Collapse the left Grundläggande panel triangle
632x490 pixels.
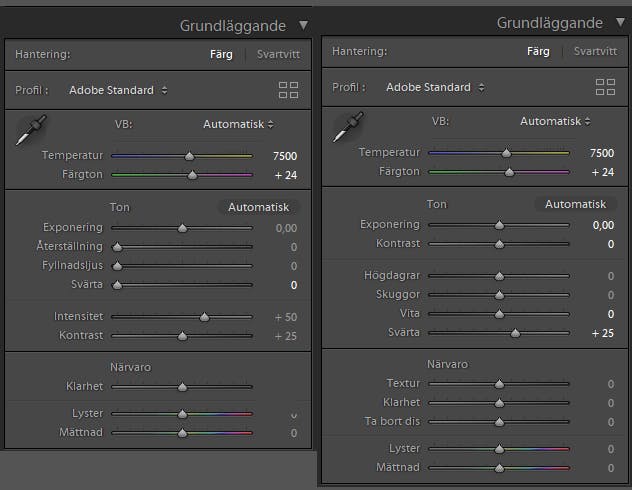tap(304, 26)
